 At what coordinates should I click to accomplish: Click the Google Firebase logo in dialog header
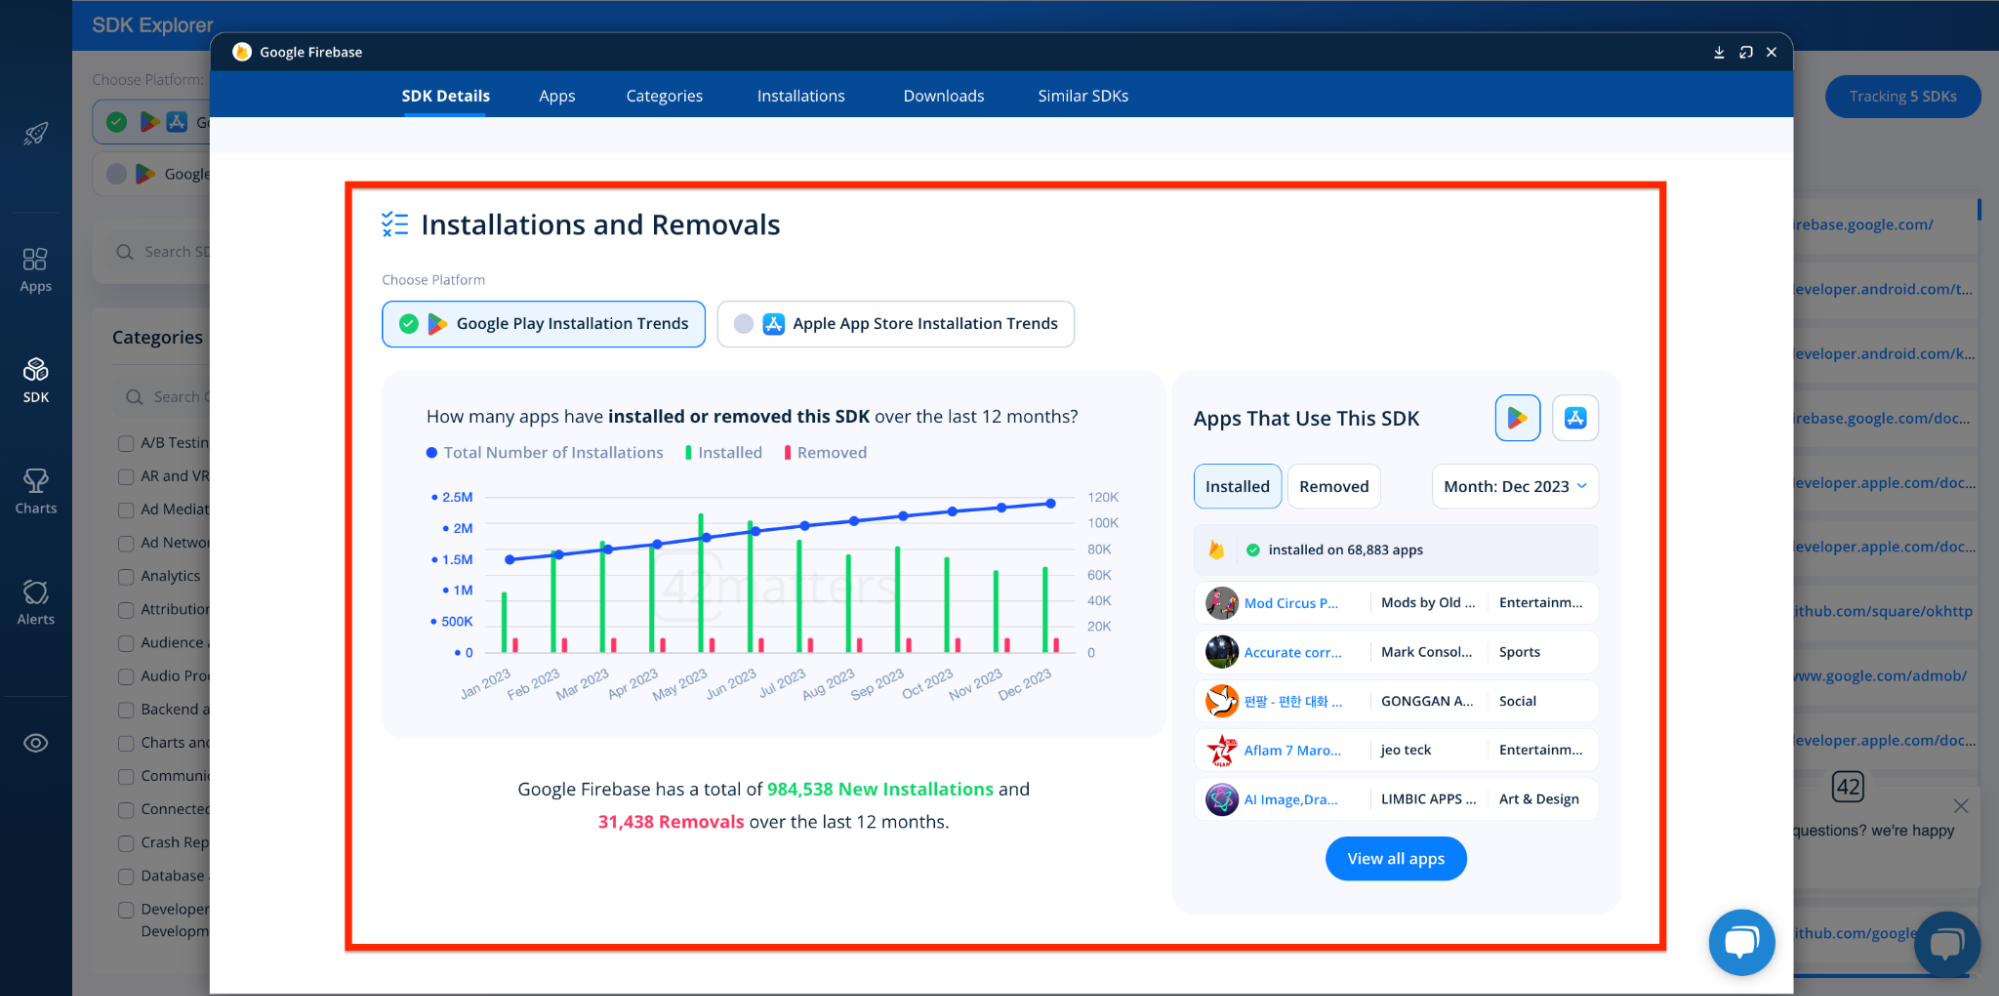pyautogui.click(x=242, y=52)
